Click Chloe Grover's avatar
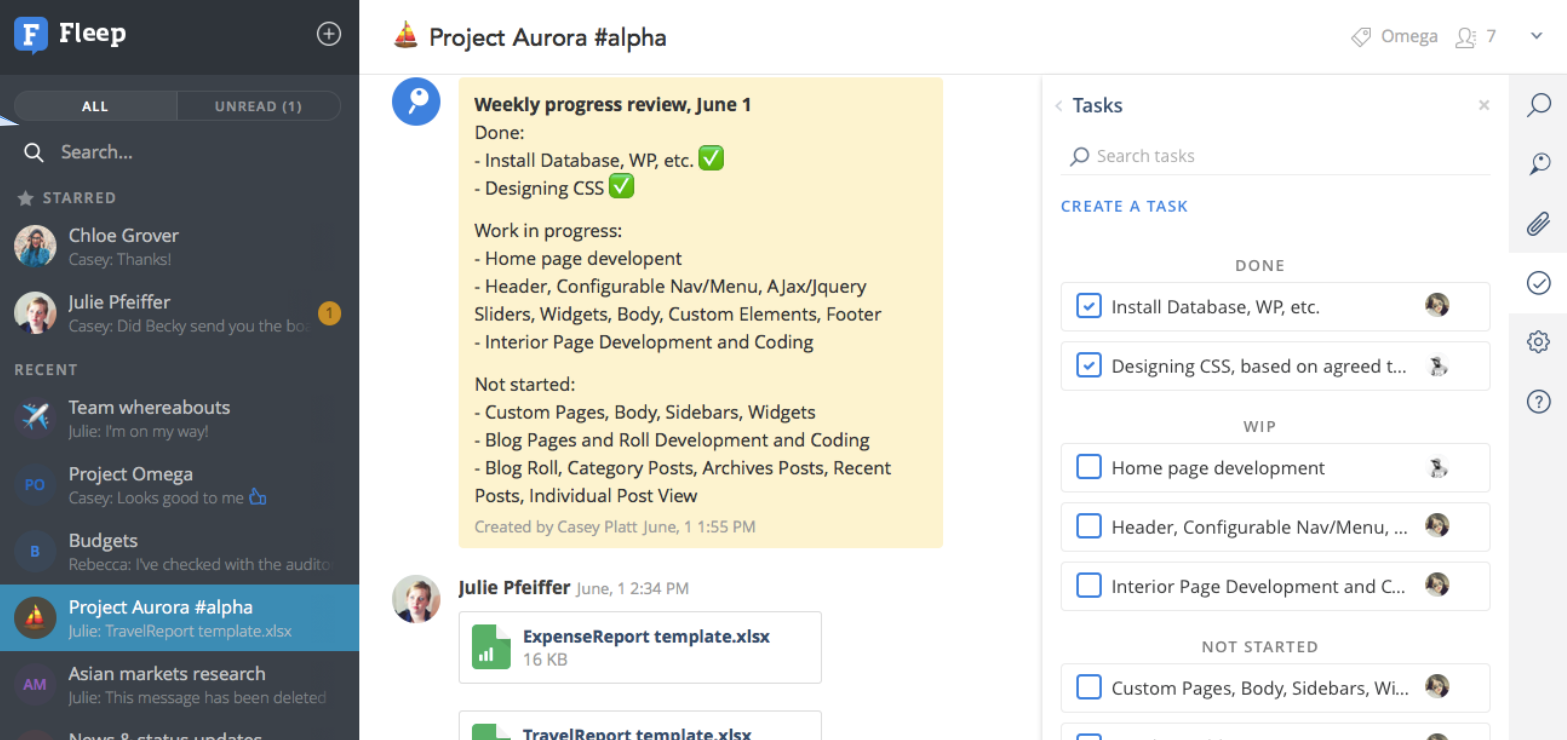1567x740 pixels. (35, 246)
